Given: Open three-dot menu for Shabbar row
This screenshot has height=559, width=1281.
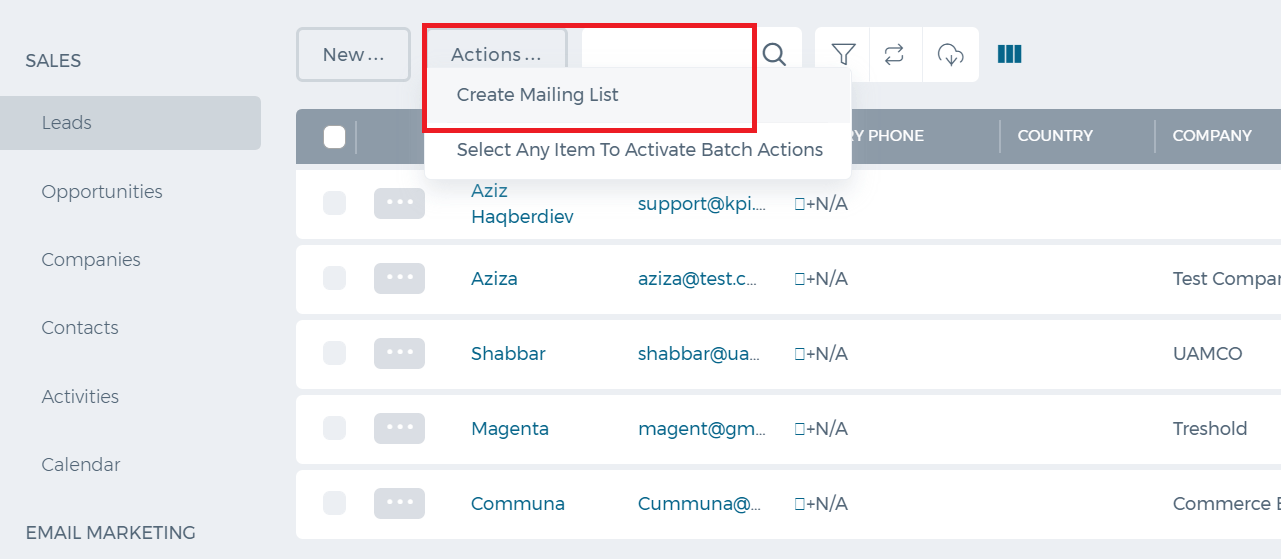Looking at the screenshot, I should pos(399,354).
